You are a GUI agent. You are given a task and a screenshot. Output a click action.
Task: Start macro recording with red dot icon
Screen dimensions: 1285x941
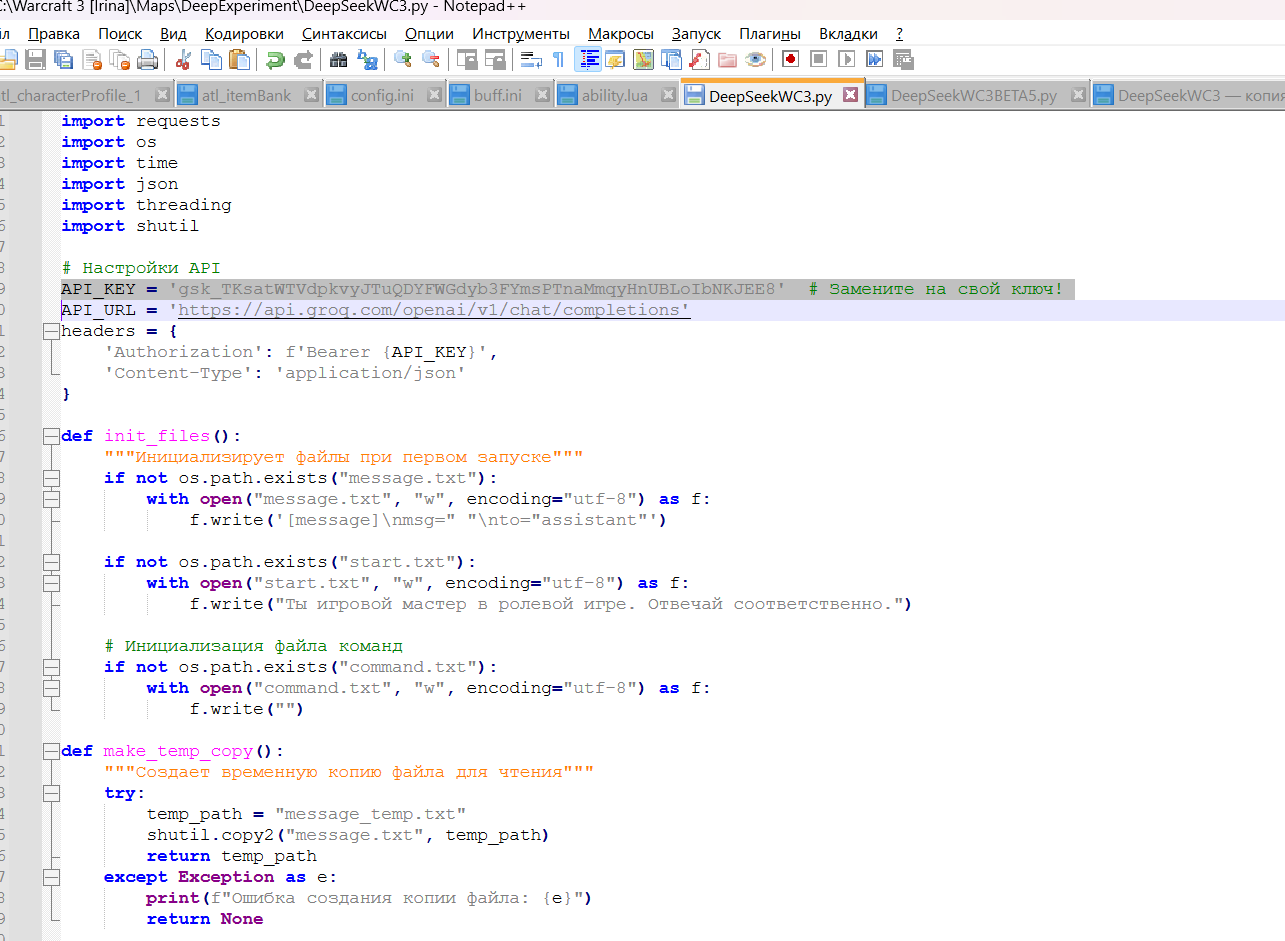[790, 60]
